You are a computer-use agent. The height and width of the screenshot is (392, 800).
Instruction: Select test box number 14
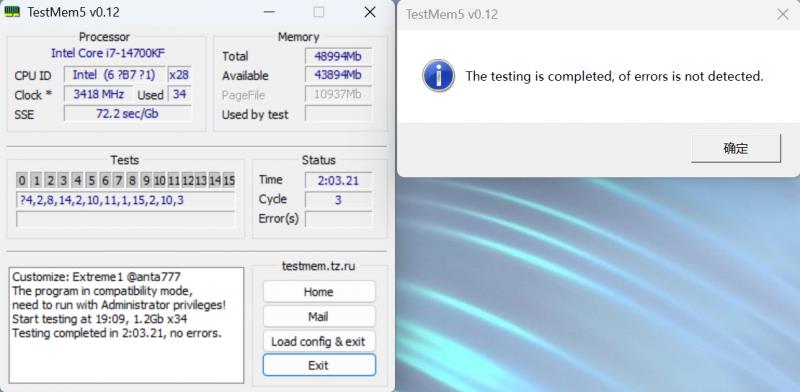[215, 180]
